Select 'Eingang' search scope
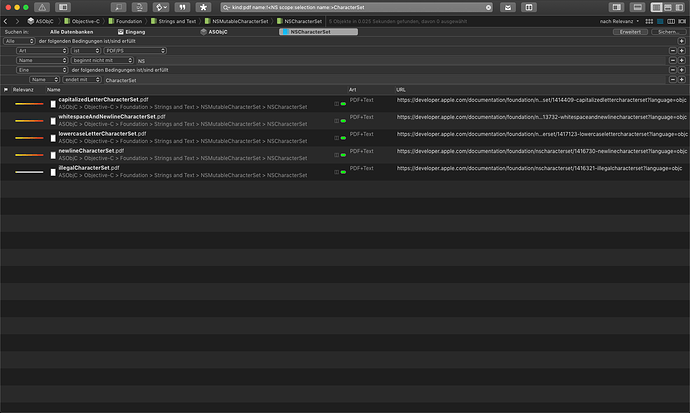The width and height of the screenshot is (690, 413). [x=131, y=32]
